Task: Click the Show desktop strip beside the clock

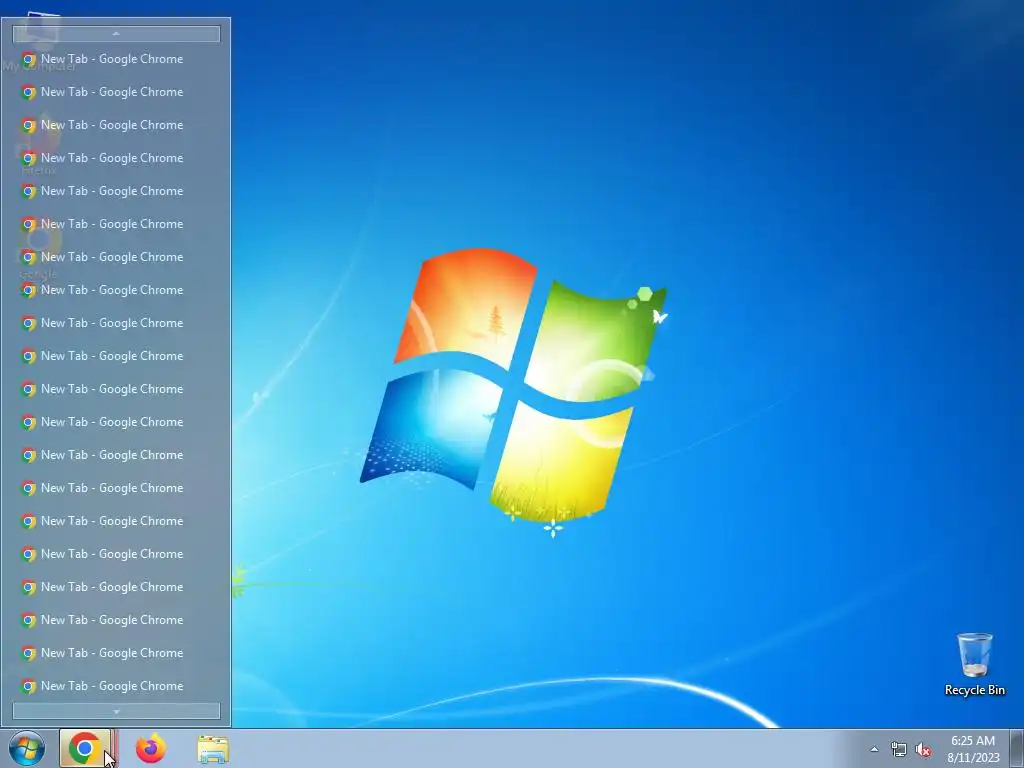Action: (1016, 748)
